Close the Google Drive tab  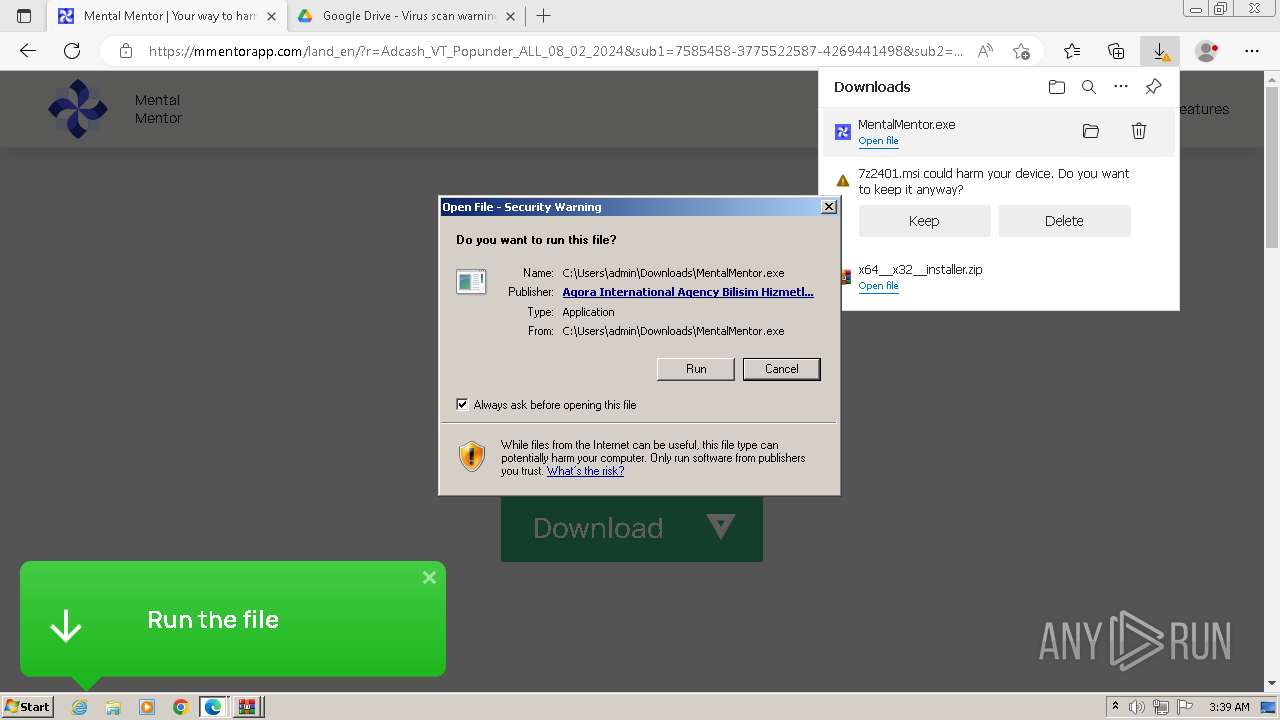click(511, 16)
